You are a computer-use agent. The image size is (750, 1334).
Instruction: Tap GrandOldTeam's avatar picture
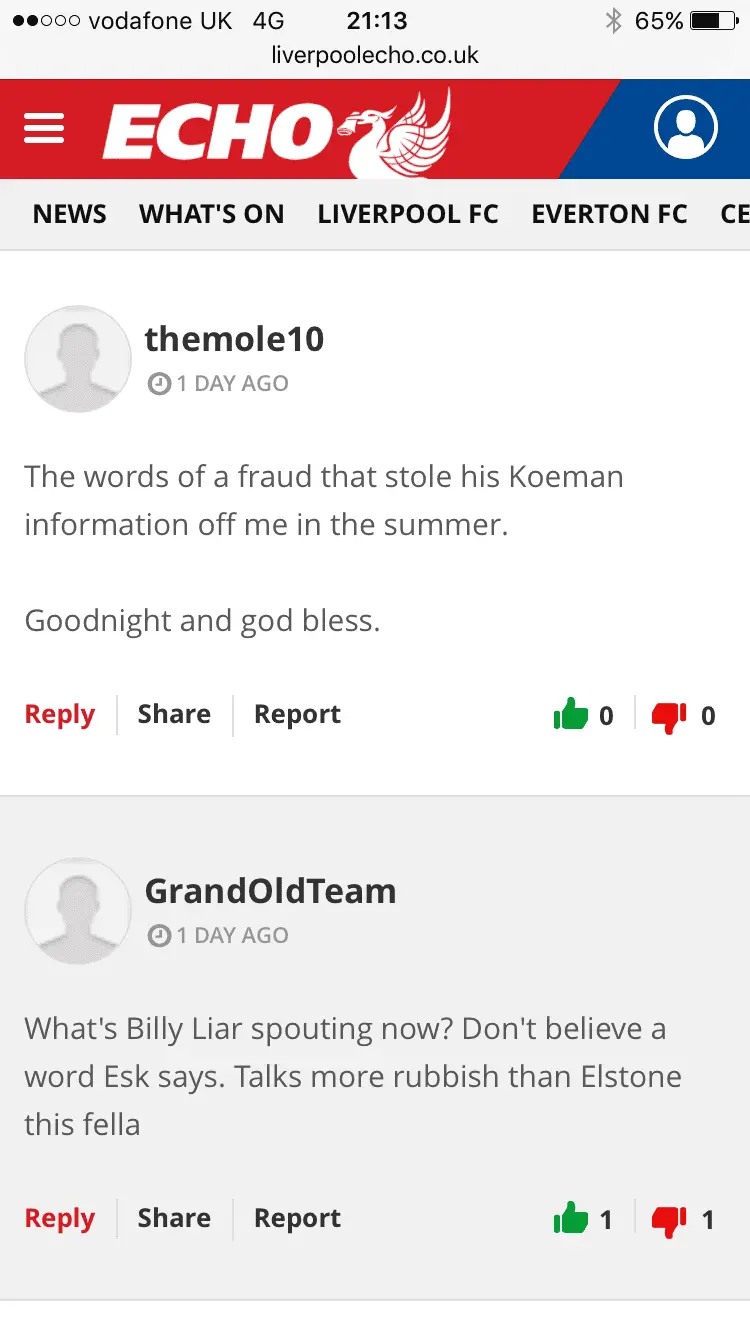[78, 911]
